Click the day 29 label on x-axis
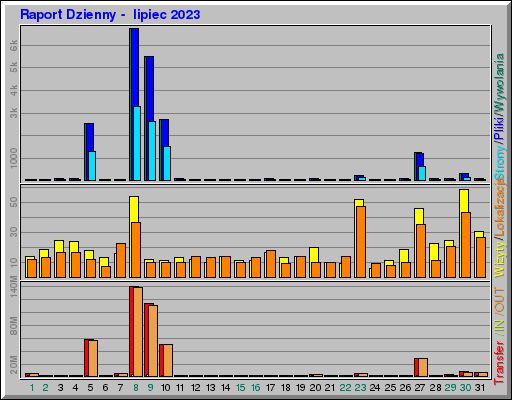Image resolution: width=512 pixels, height=400 pixels. coord(450,388)
